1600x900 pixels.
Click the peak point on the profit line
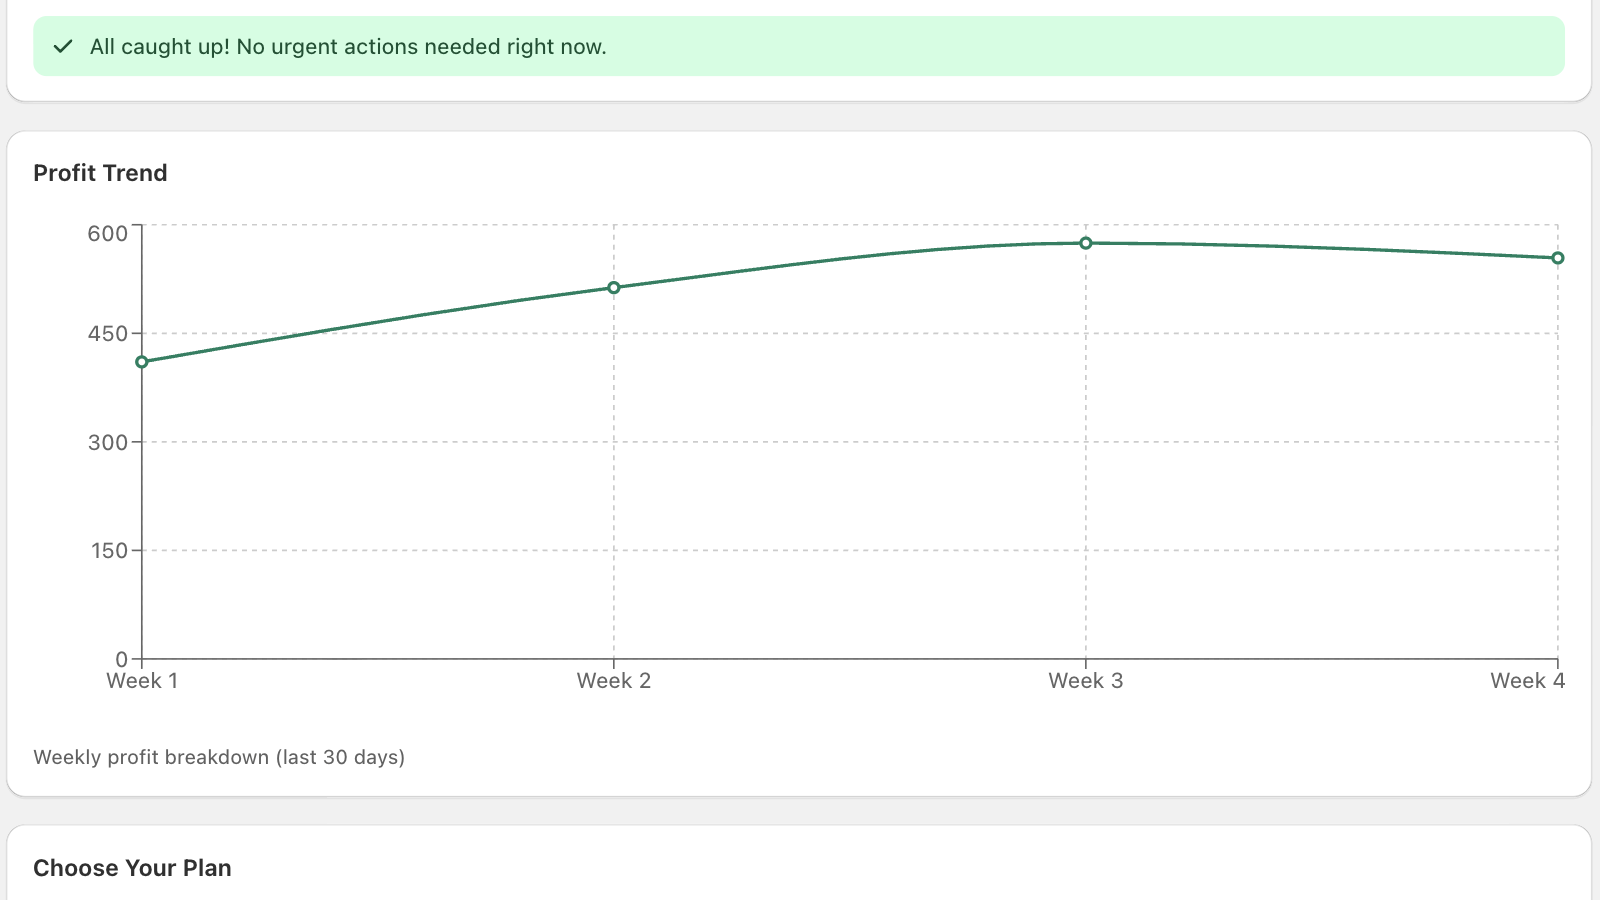pyautogui.click(x=1085, y=243)
